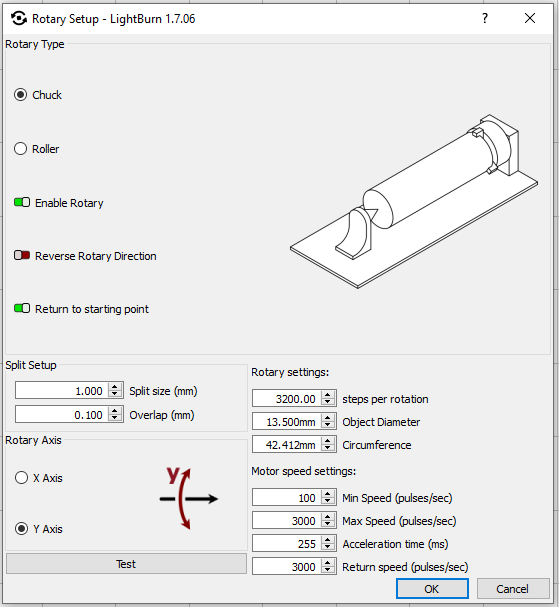Decrease Max Speed with down arrow

coord(328,525)
